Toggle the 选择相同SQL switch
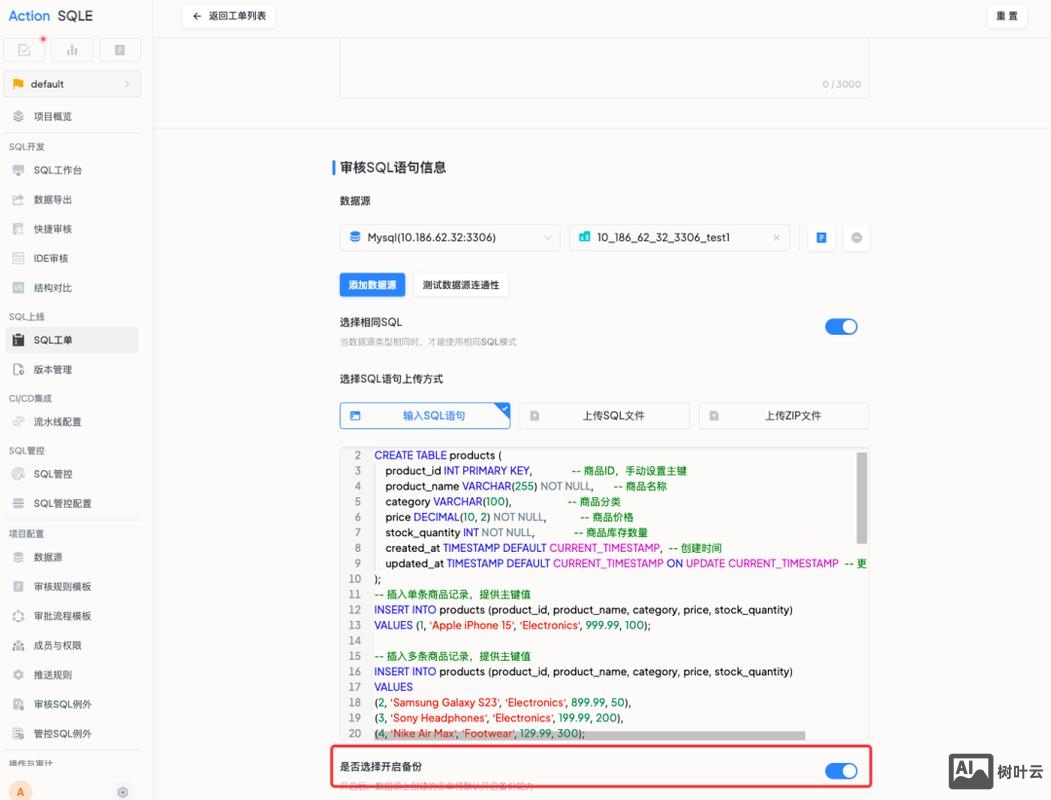 840,327
